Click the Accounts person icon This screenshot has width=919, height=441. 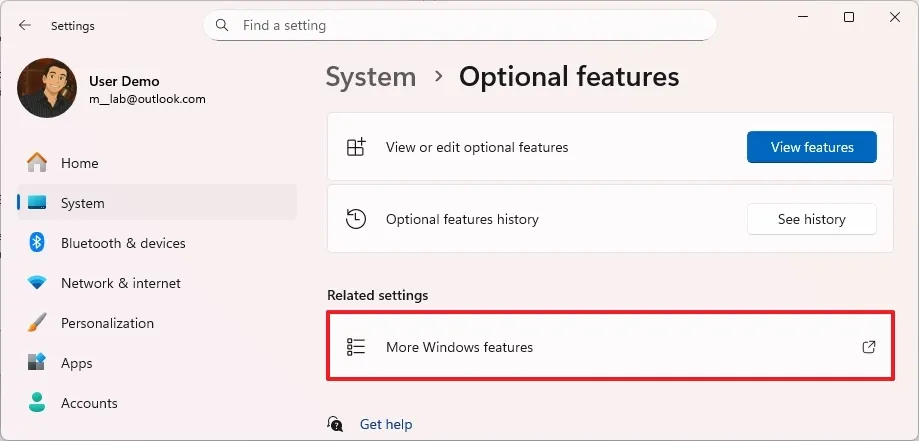[37, 402]
